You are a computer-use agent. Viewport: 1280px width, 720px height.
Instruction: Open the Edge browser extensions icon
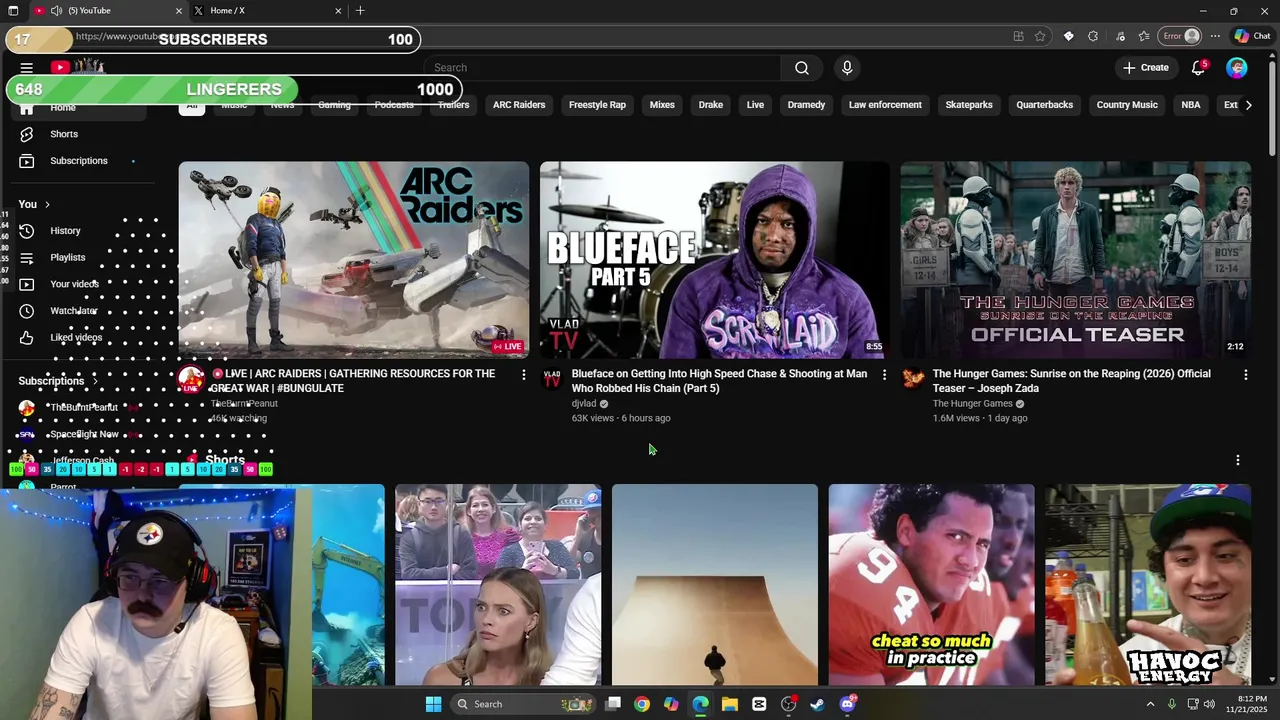click(1093, 36)
